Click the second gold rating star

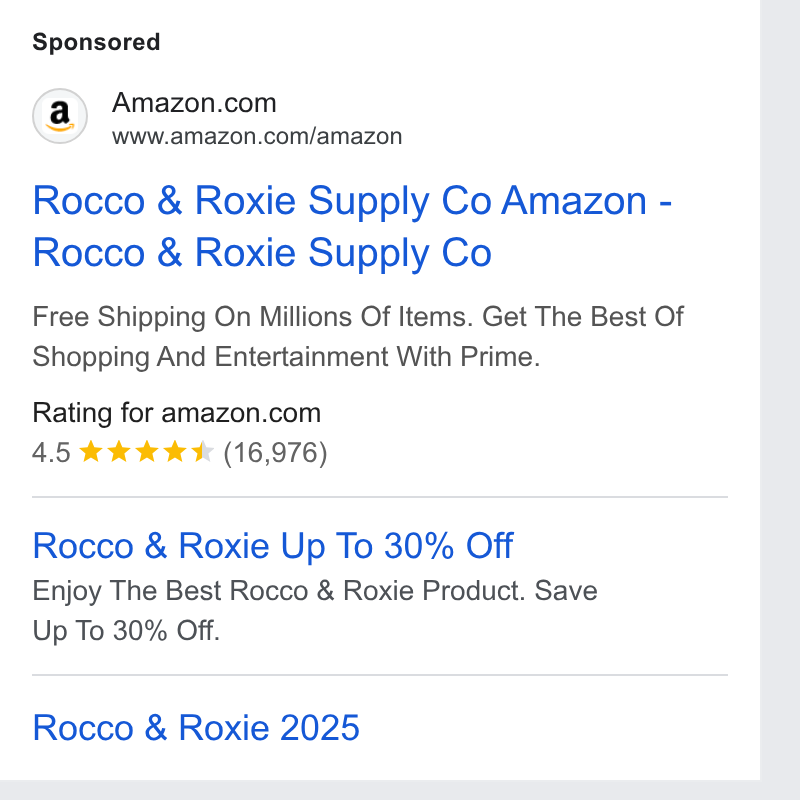[x=119, y=452]
